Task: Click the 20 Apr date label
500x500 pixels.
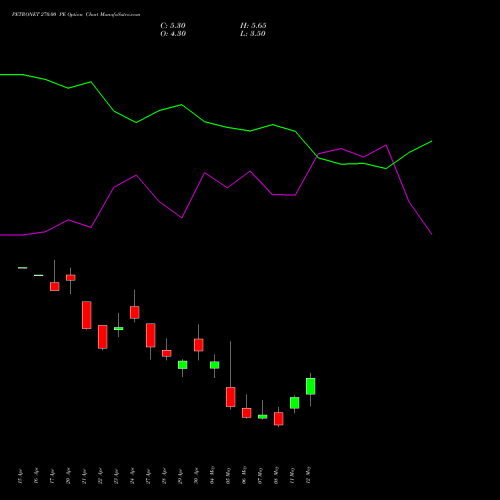Action: [68, 476]
